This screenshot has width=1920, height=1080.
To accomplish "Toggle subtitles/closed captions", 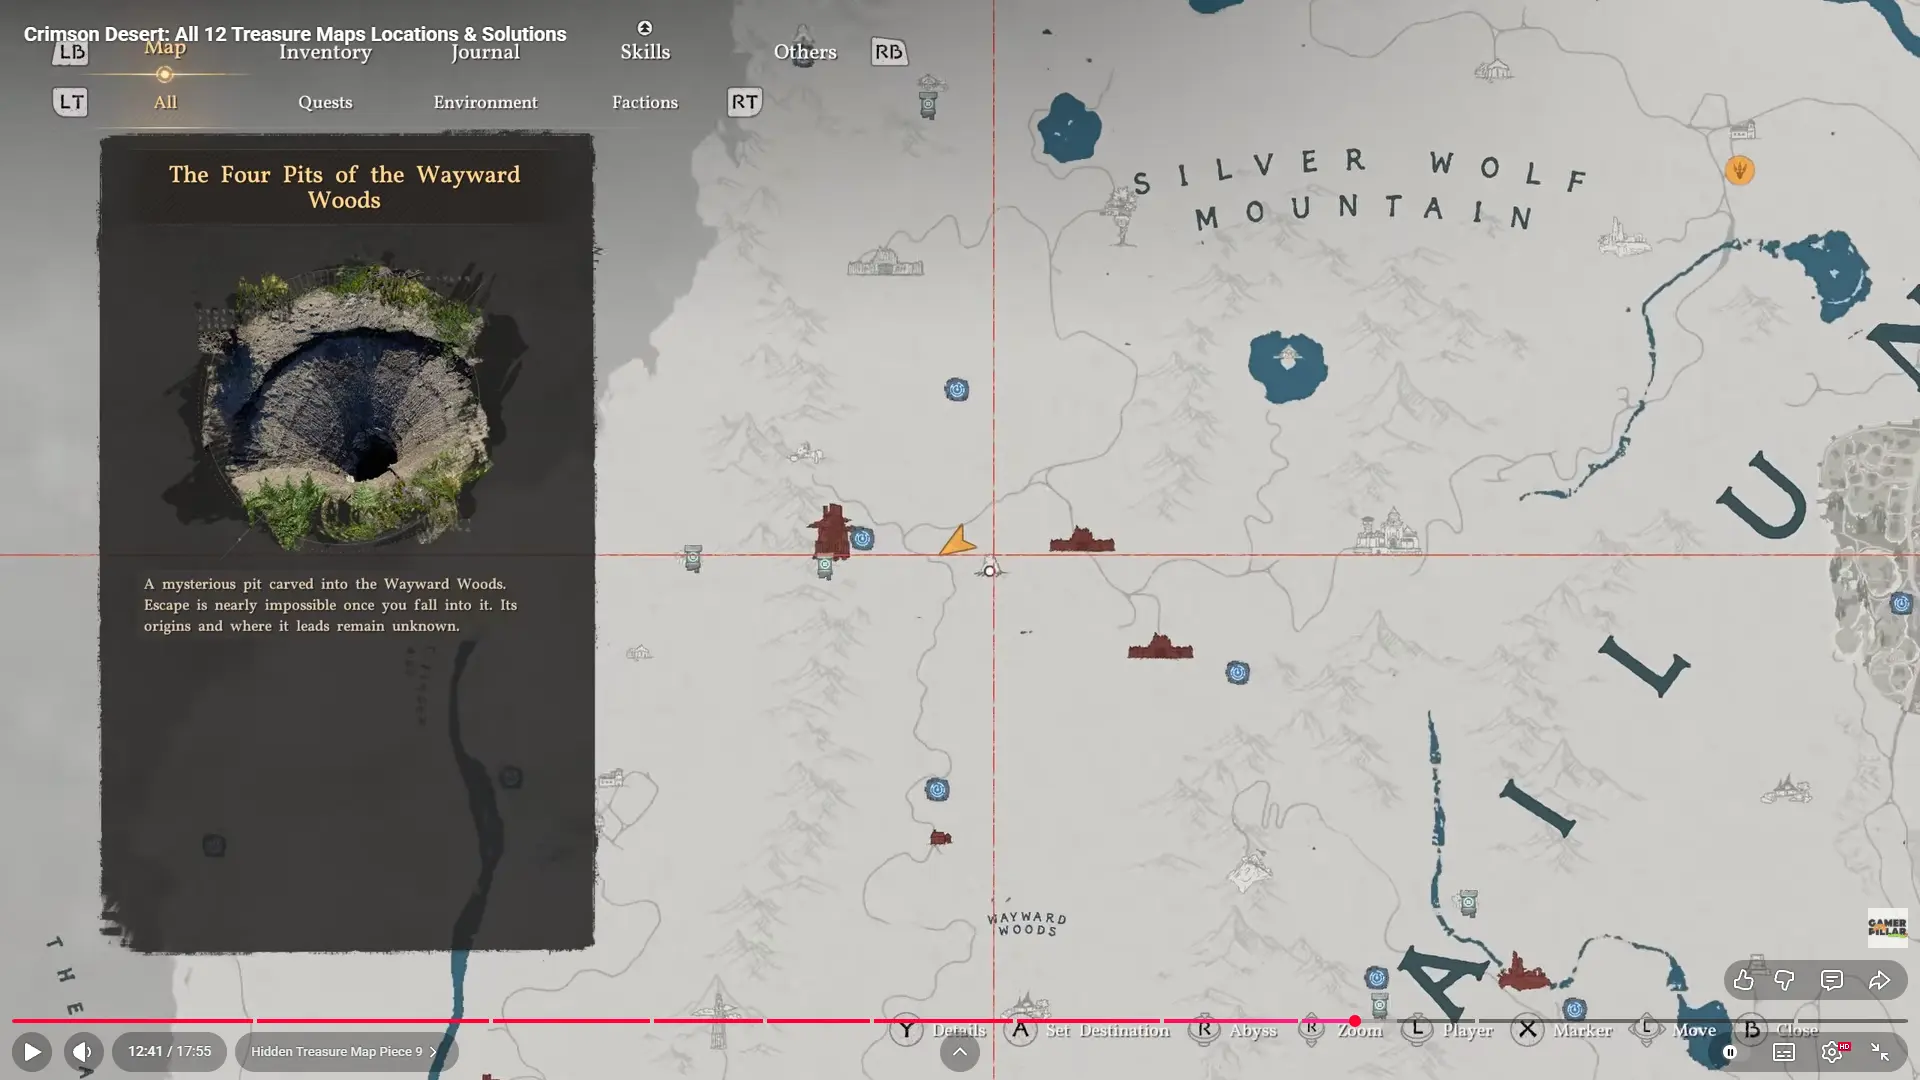I will point(1784,1052).
